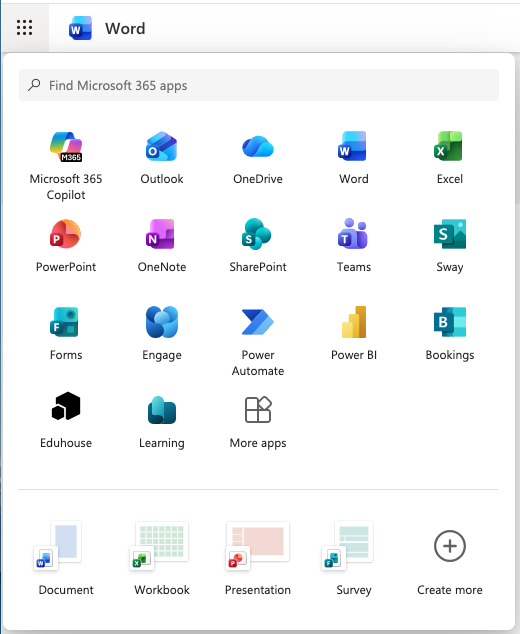Screen dimensions: 520x634
Task: Click the Create more plus button
Action: click(450, 546)
